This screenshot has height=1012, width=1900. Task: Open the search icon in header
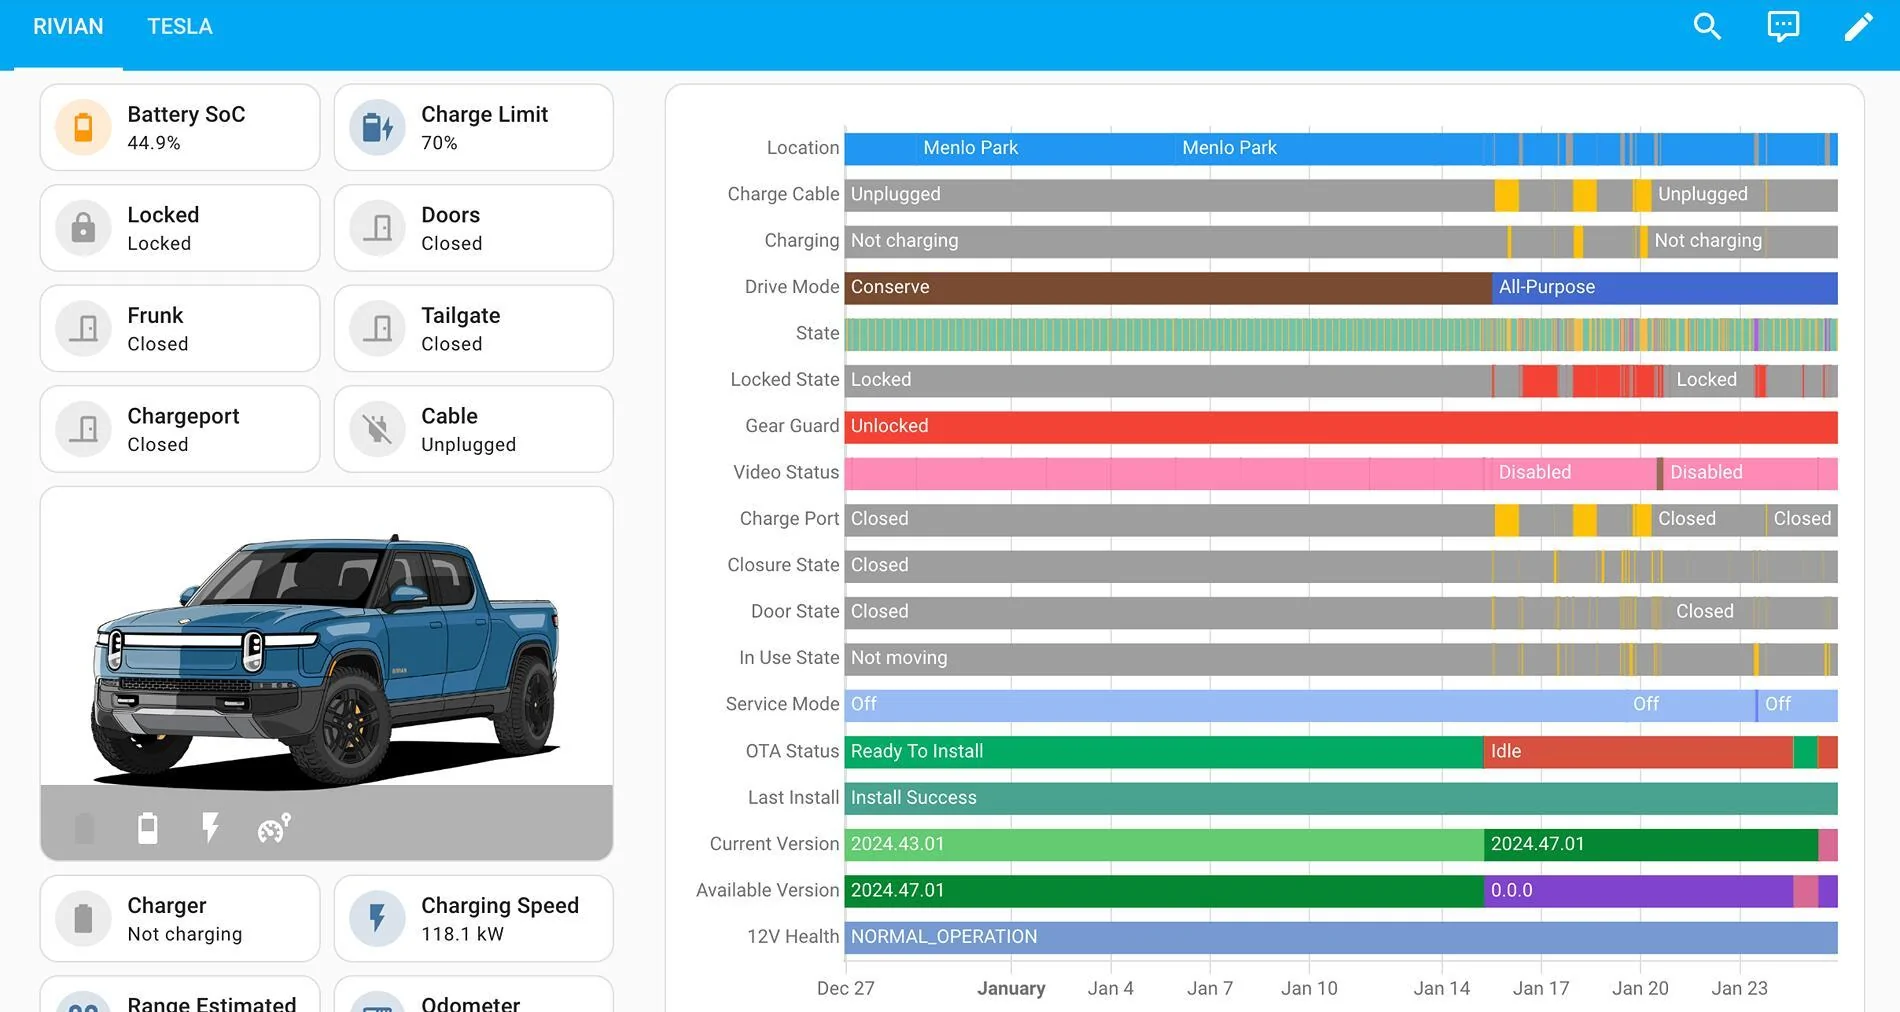pyautogui.click(x=1707, y=27)
